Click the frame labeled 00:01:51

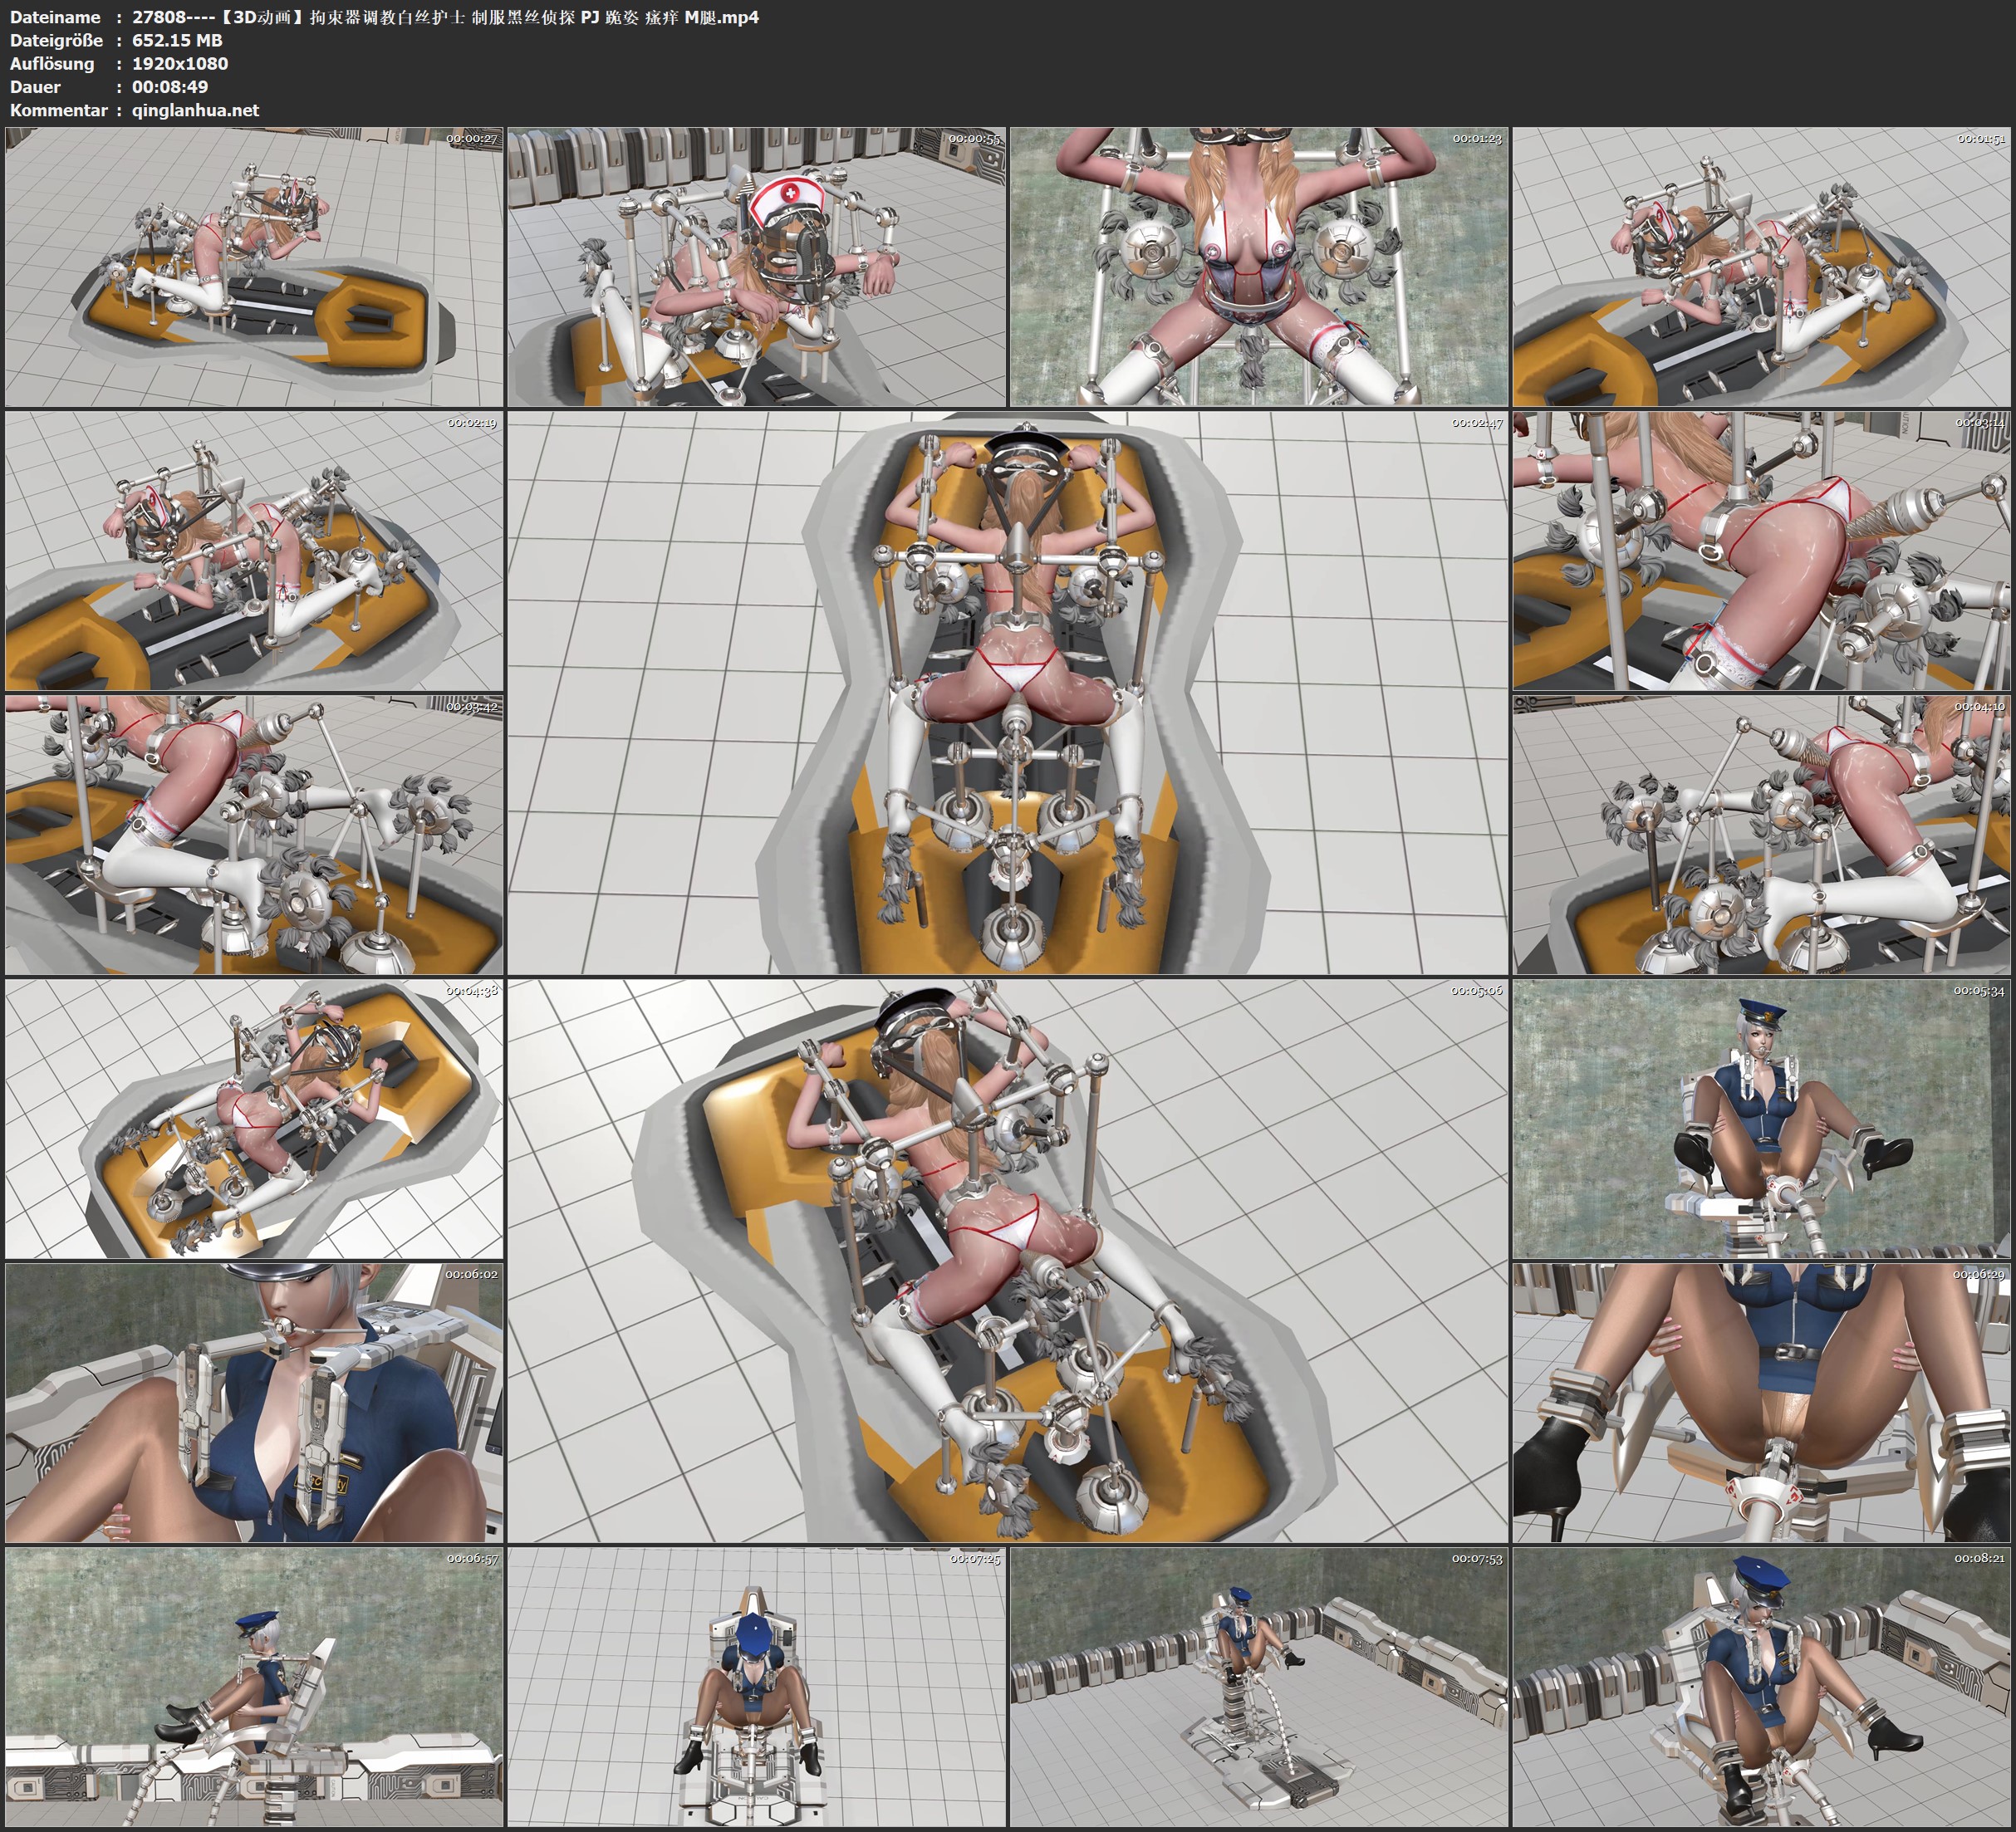pos(1761,267)
